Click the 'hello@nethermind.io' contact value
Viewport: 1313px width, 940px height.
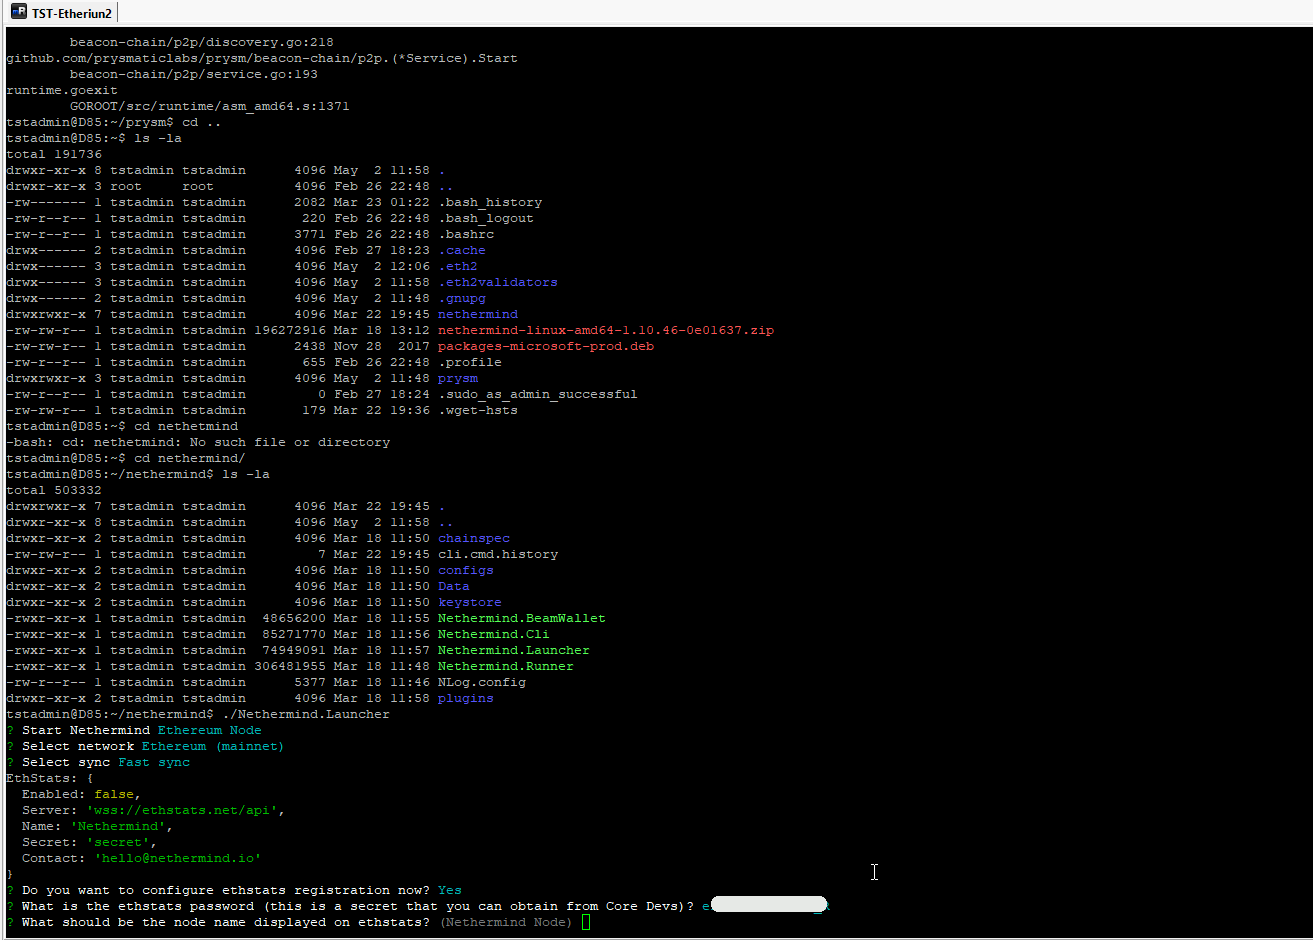click(178, 858)
